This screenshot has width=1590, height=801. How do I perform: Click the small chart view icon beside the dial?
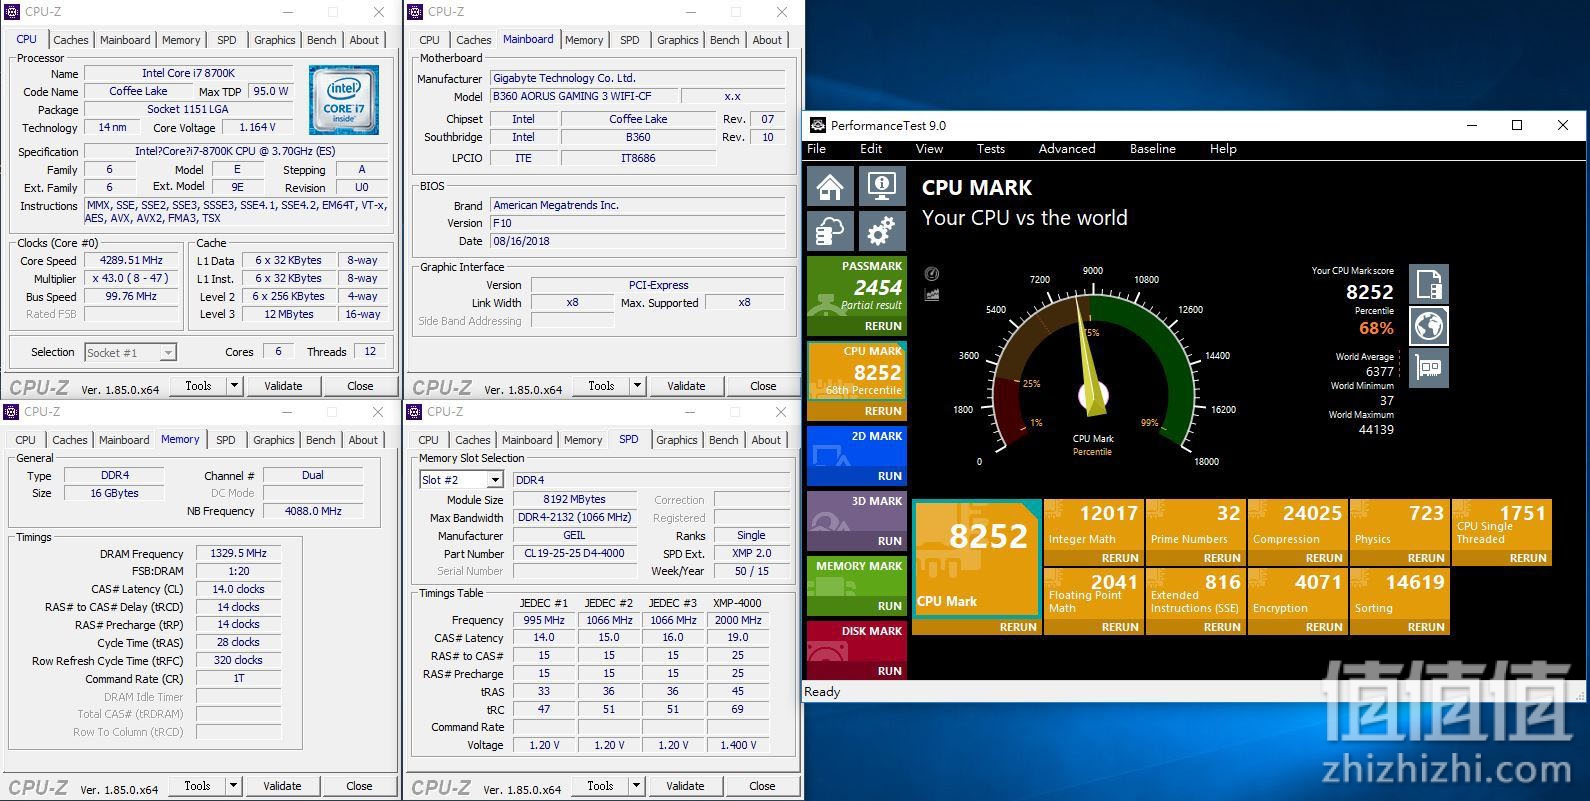[x=932, y=294]
